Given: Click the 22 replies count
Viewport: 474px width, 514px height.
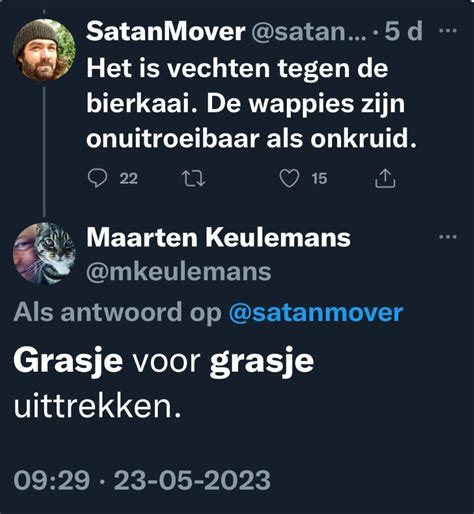Looking at the screenshot, I should coord(129,179).
